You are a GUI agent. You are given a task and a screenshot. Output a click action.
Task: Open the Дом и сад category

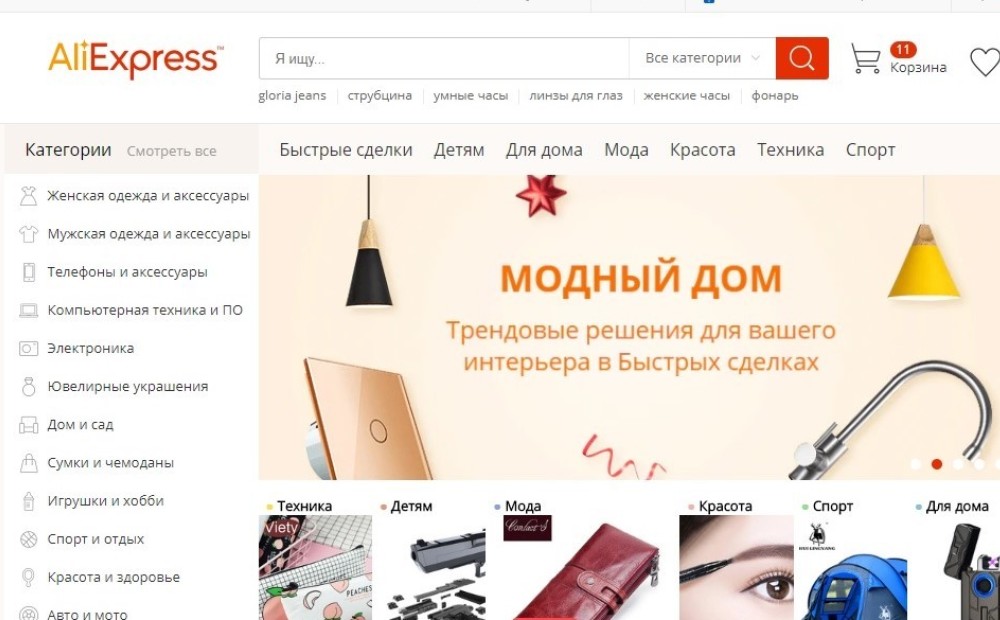pos(80,425)
